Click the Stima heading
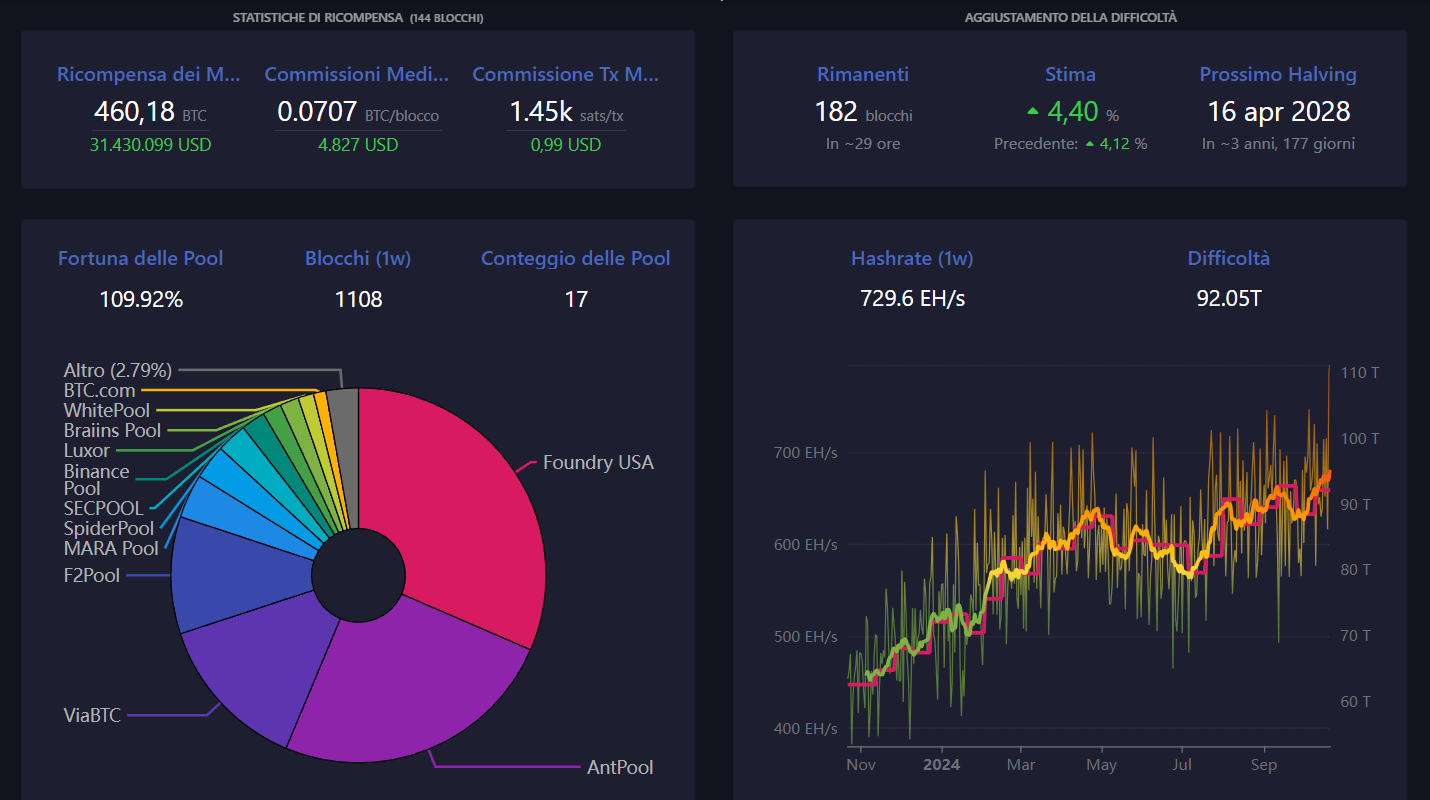The height and width of the screenshot is (800, 1430). click(1071, 74)
